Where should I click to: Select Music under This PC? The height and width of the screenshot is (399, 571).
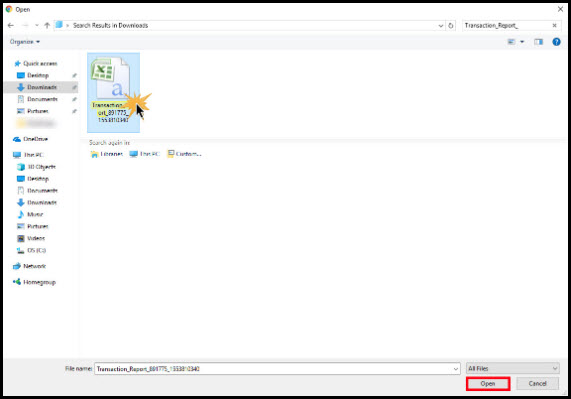[x=30, y=214]
